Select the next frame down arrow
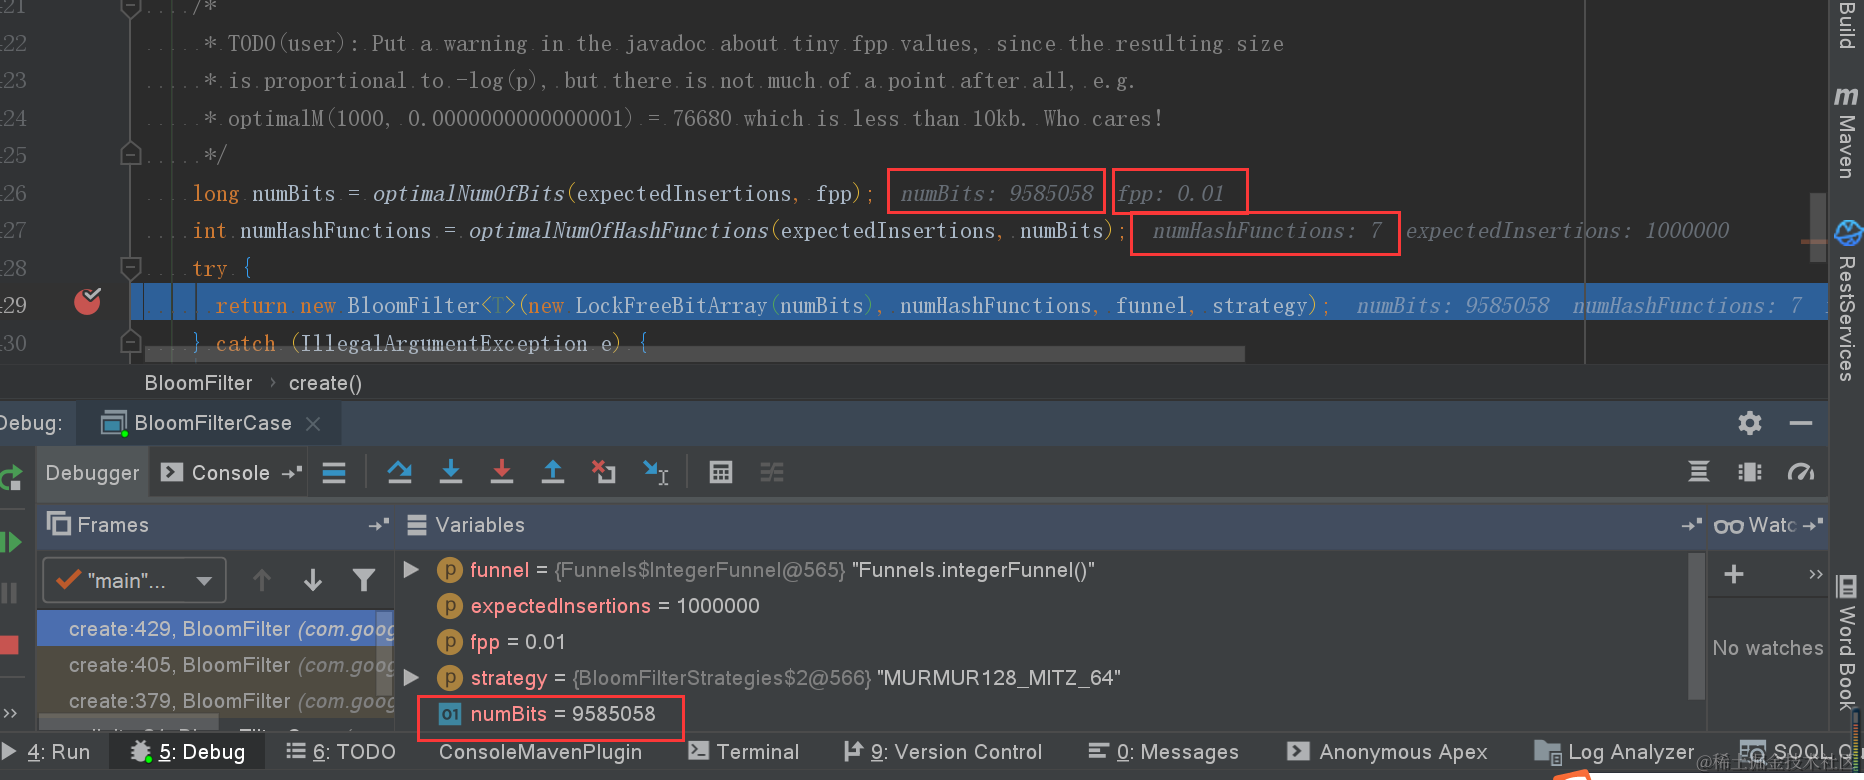 tap(313, 580)
